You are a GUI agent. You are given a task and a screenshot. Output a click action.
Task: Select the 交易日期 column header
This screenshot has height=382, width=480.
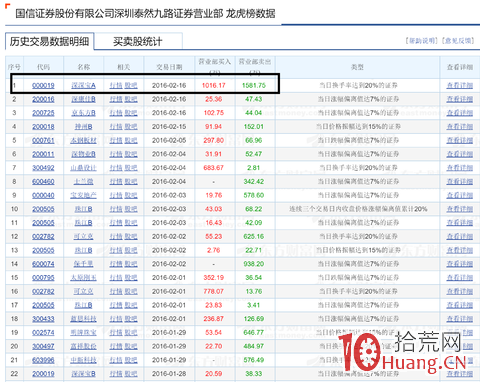coord(169,67)
